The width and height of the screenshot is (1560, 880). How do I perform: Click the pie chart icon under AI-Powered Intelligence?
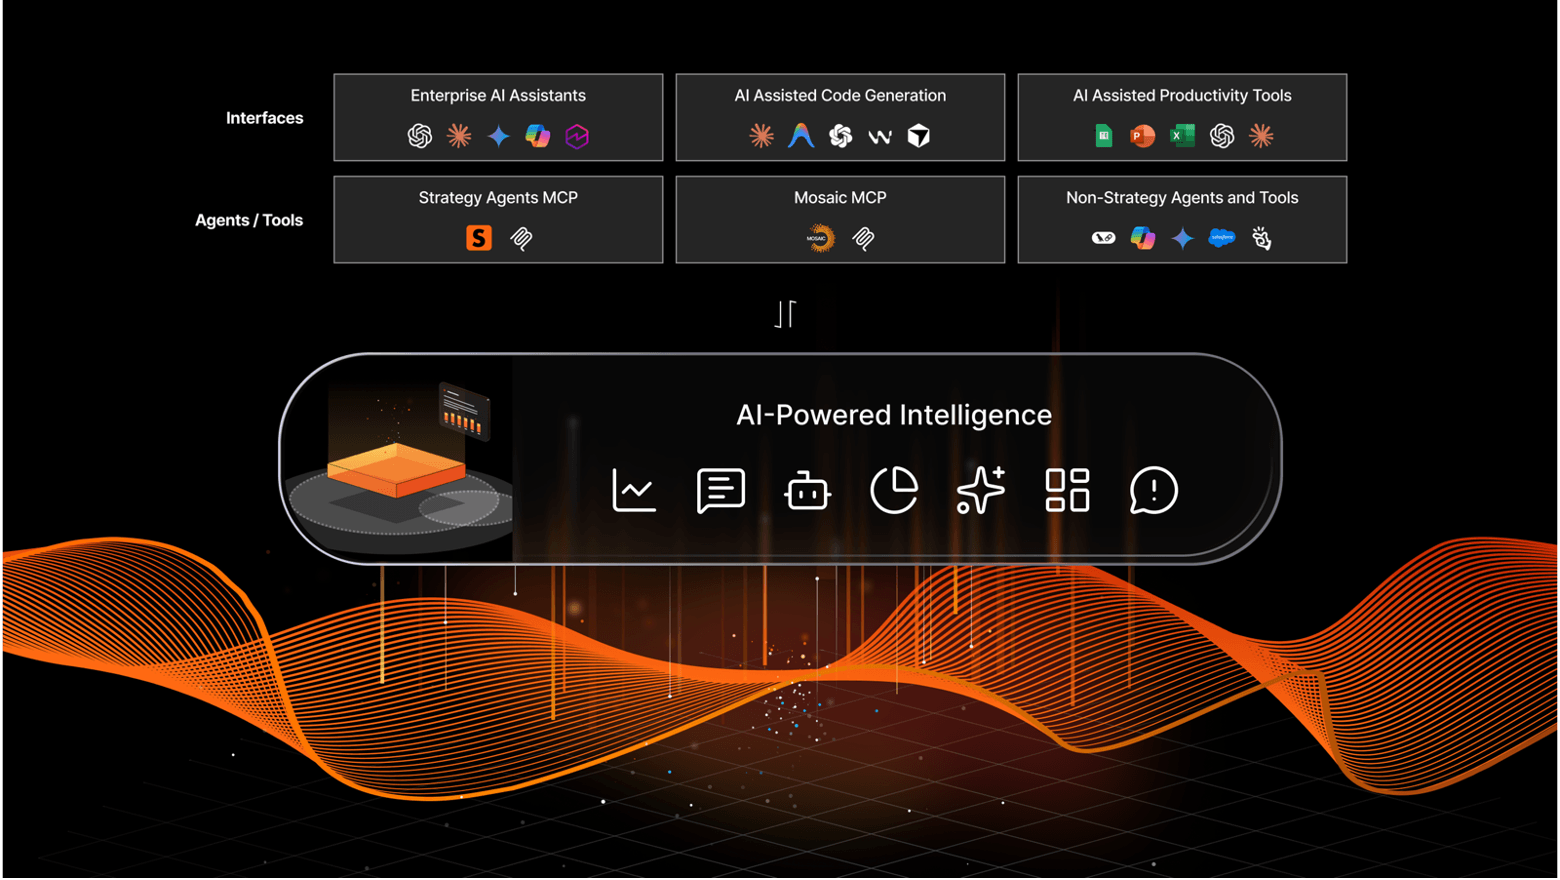[x=894, y=490]
